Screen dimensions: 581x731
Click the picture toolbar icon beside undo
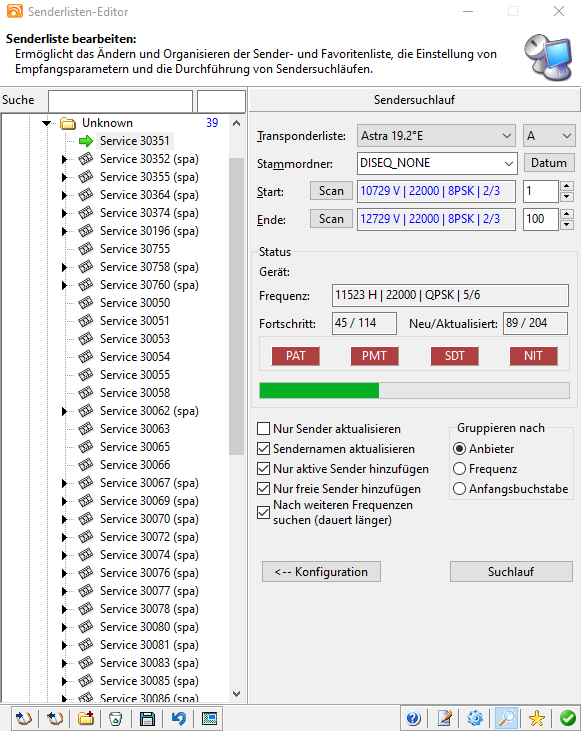(x=209, y=718)
